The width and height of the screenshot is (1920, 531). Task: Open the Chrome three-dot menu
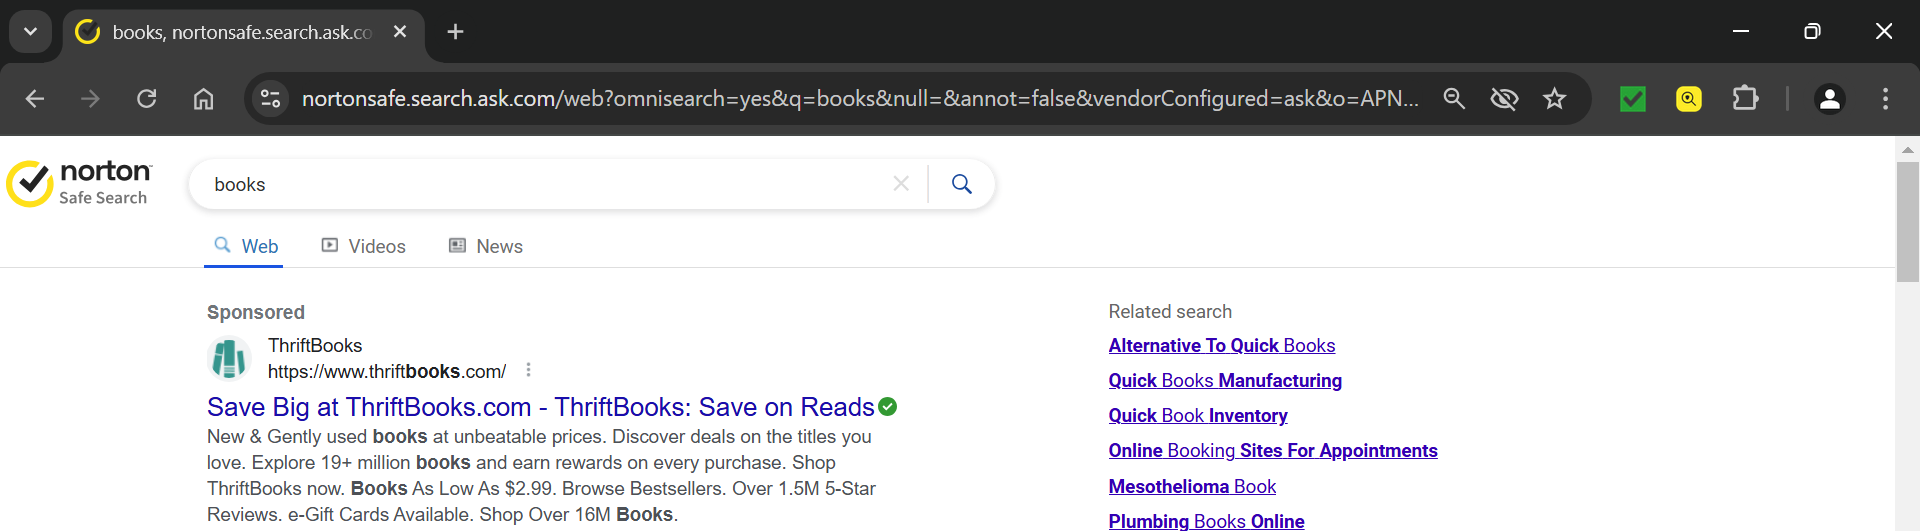coord(1885,99)
